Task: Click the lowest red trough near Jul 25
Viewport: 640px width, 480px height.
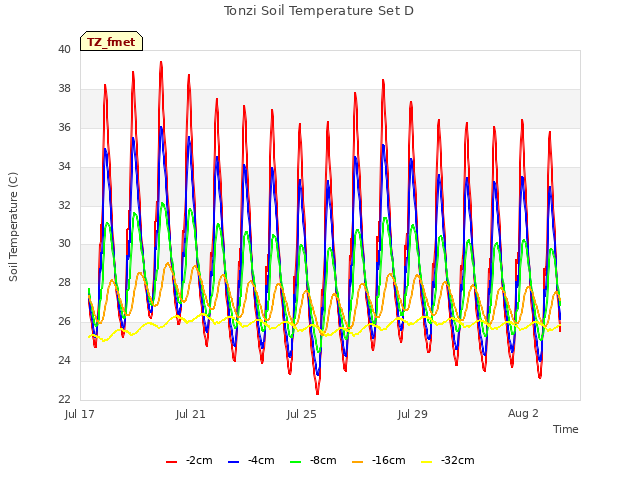Action: click(x=318, y=393)
